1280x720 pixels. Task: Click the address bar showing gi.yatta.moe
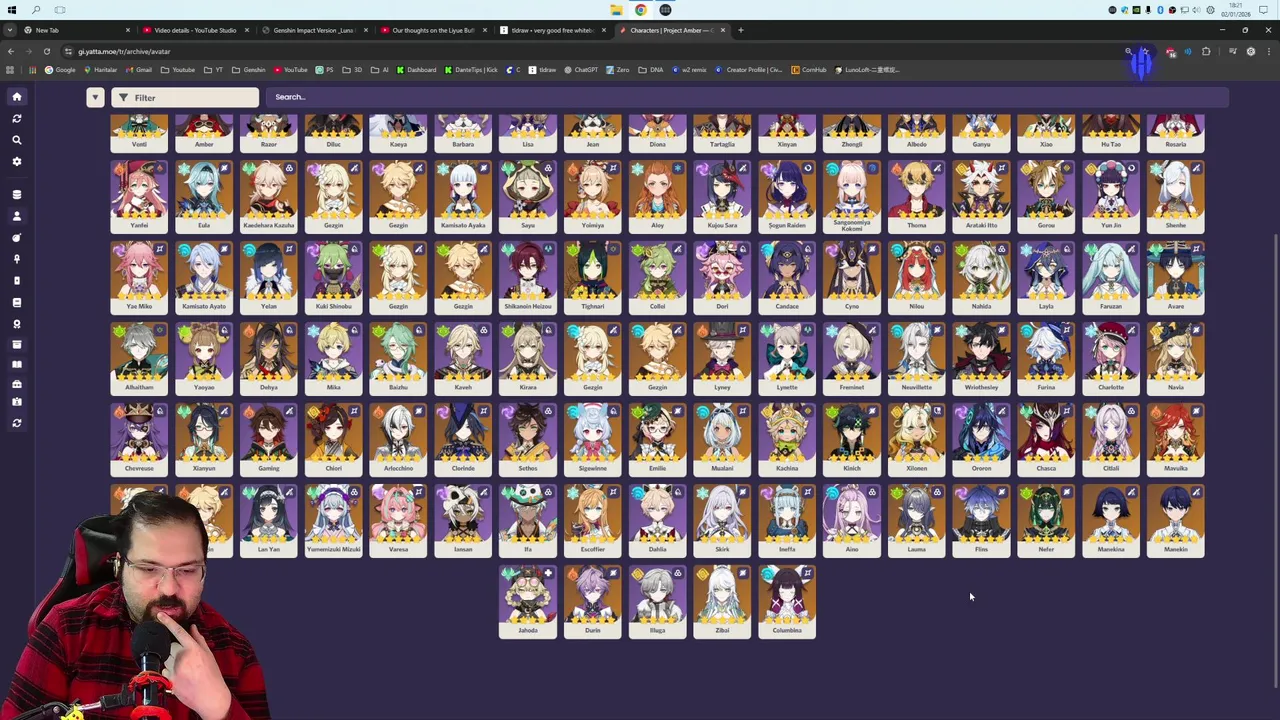(590, 51)
